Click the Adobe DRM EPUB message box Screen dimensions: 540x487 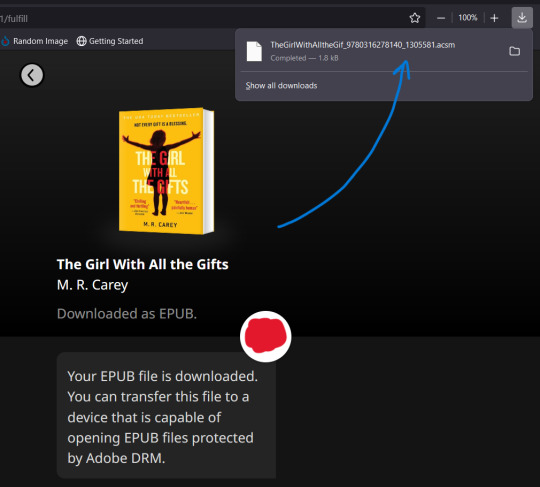coord(166,415)
